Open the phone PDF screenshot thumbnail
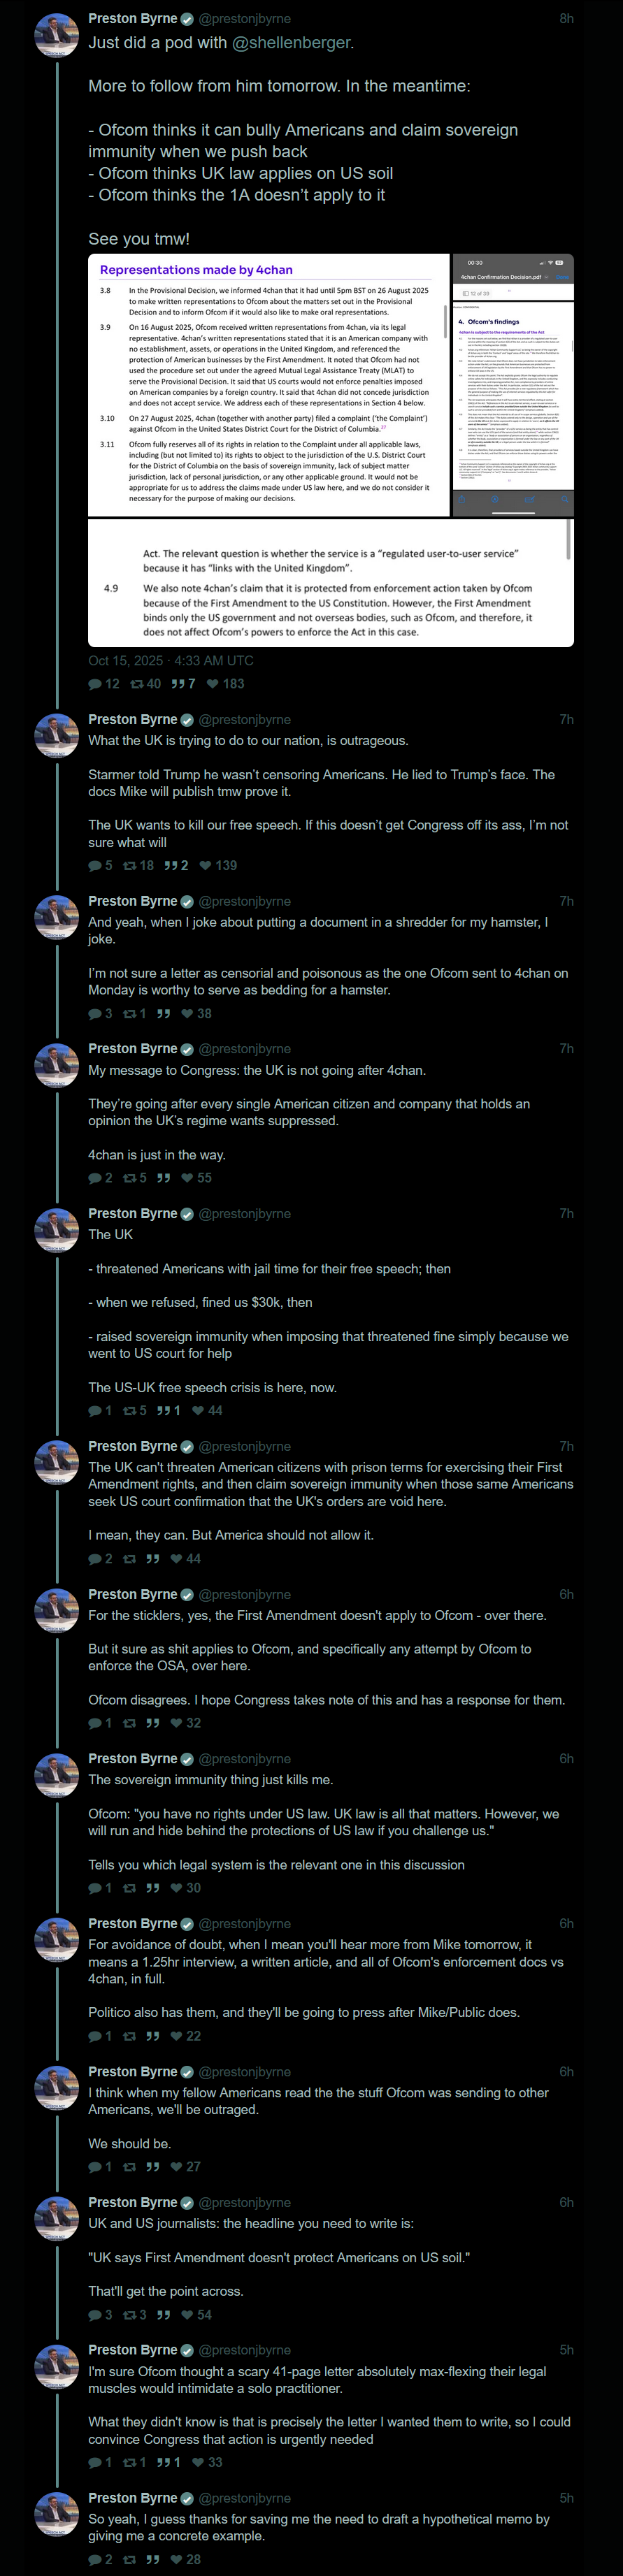Screen dimensions: 623x2576 513,385
